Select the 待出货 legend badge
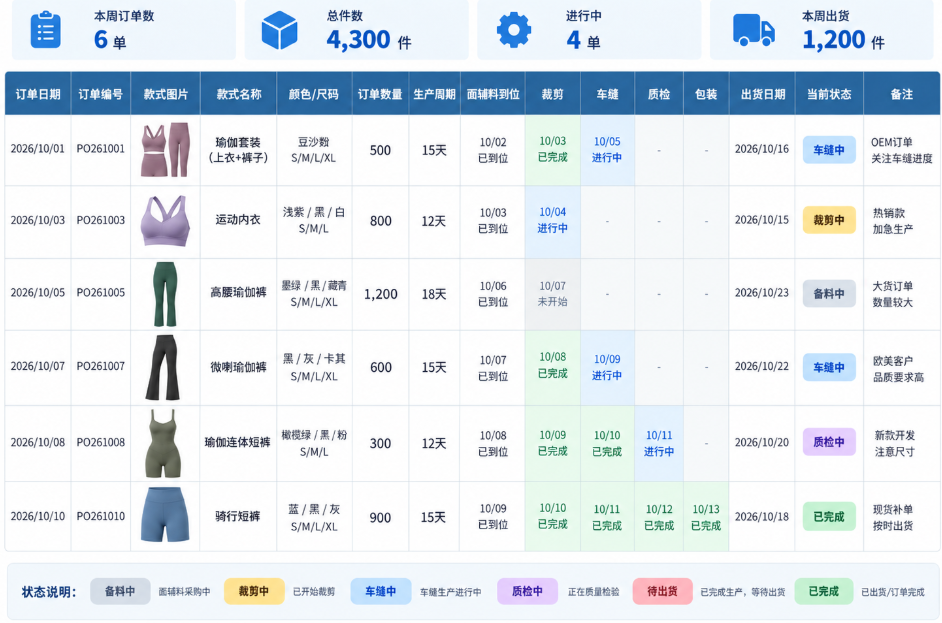 [663, 591]
